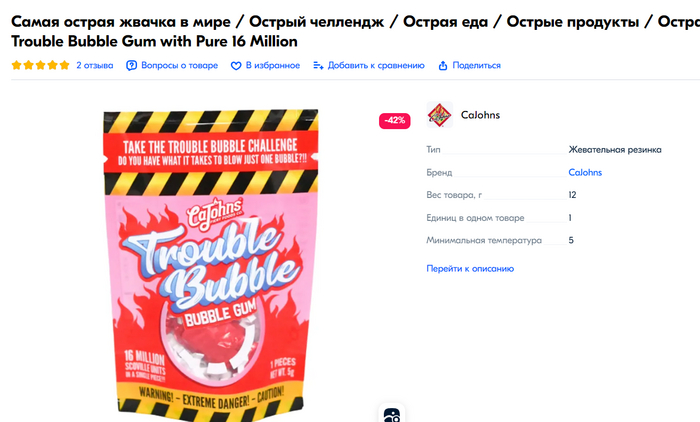700x422 pixels.
Task: Click the share arrow icon
Action: click(x=443, y=66)
